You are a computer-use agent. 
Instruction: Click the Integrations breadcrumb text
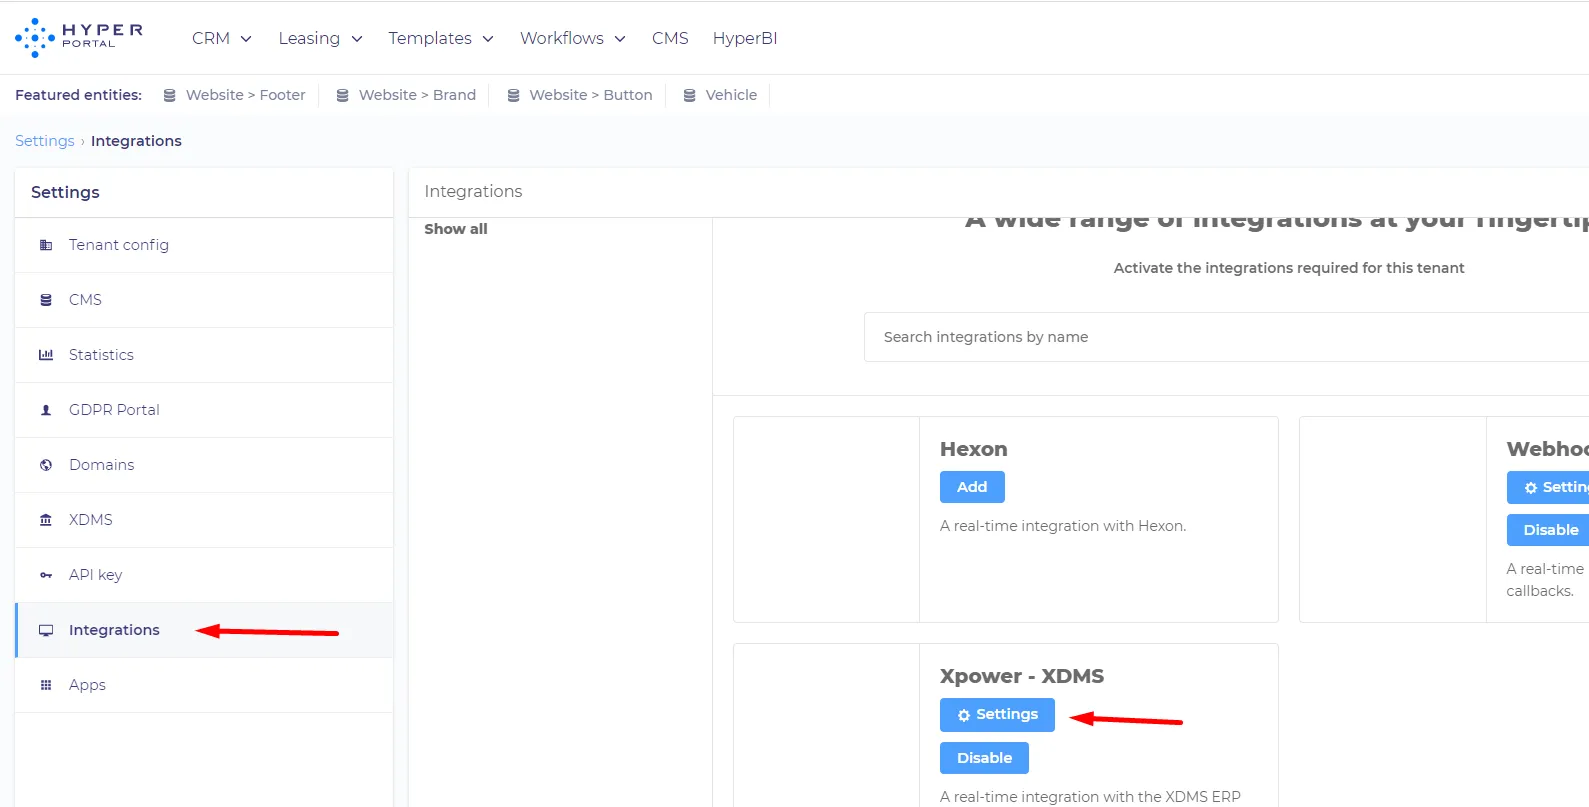pyautogui.click(x=136, y=141)
